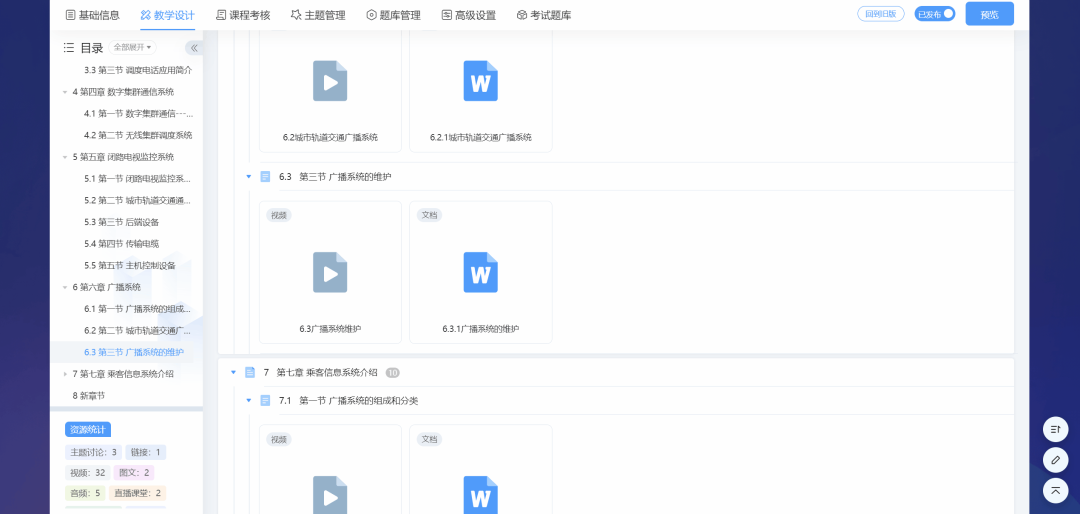
Task: Click the floating sort/list round button
Action: pos(1055,429)
